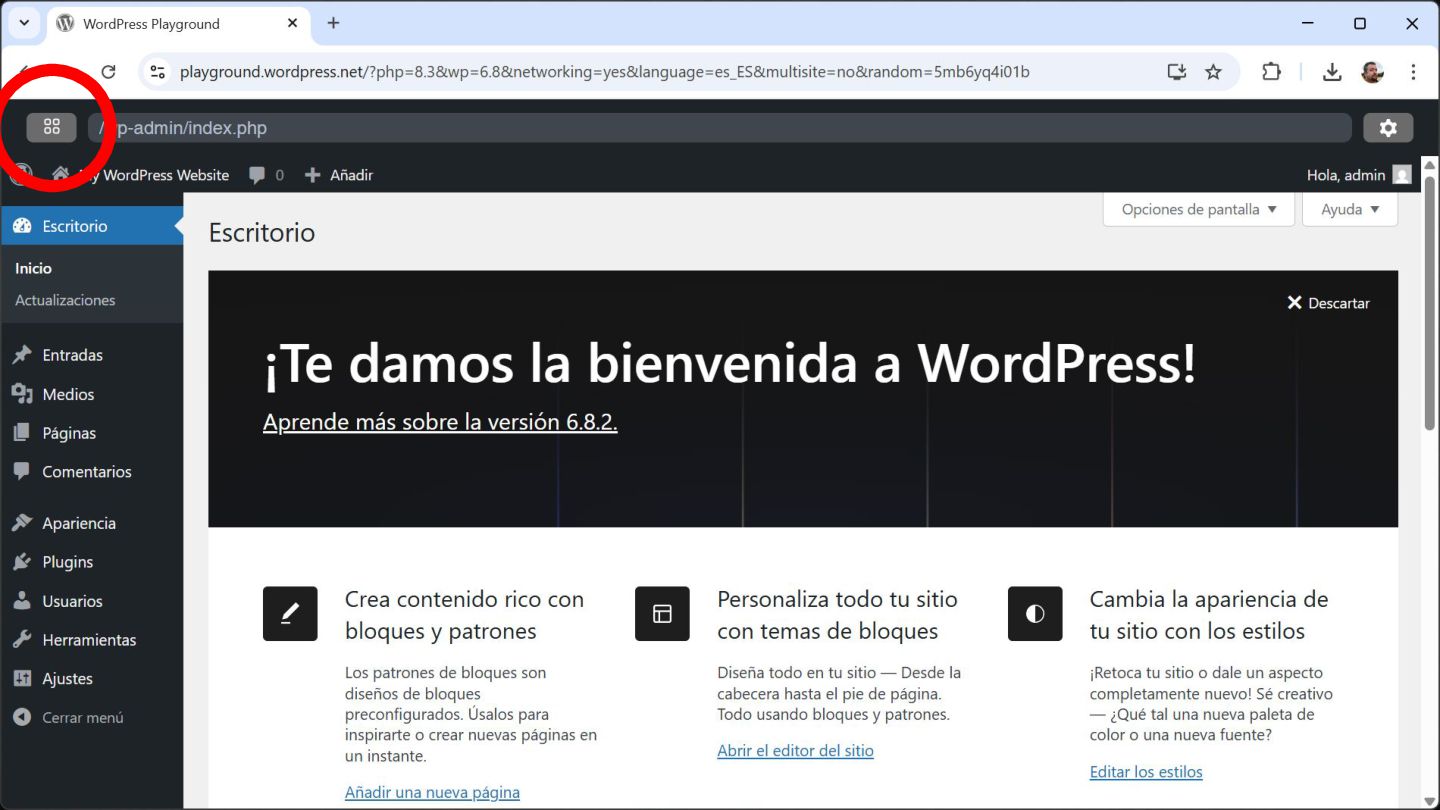Open the Medios menu label
The width and height of the screenshot is (1440, 810).
68,394
